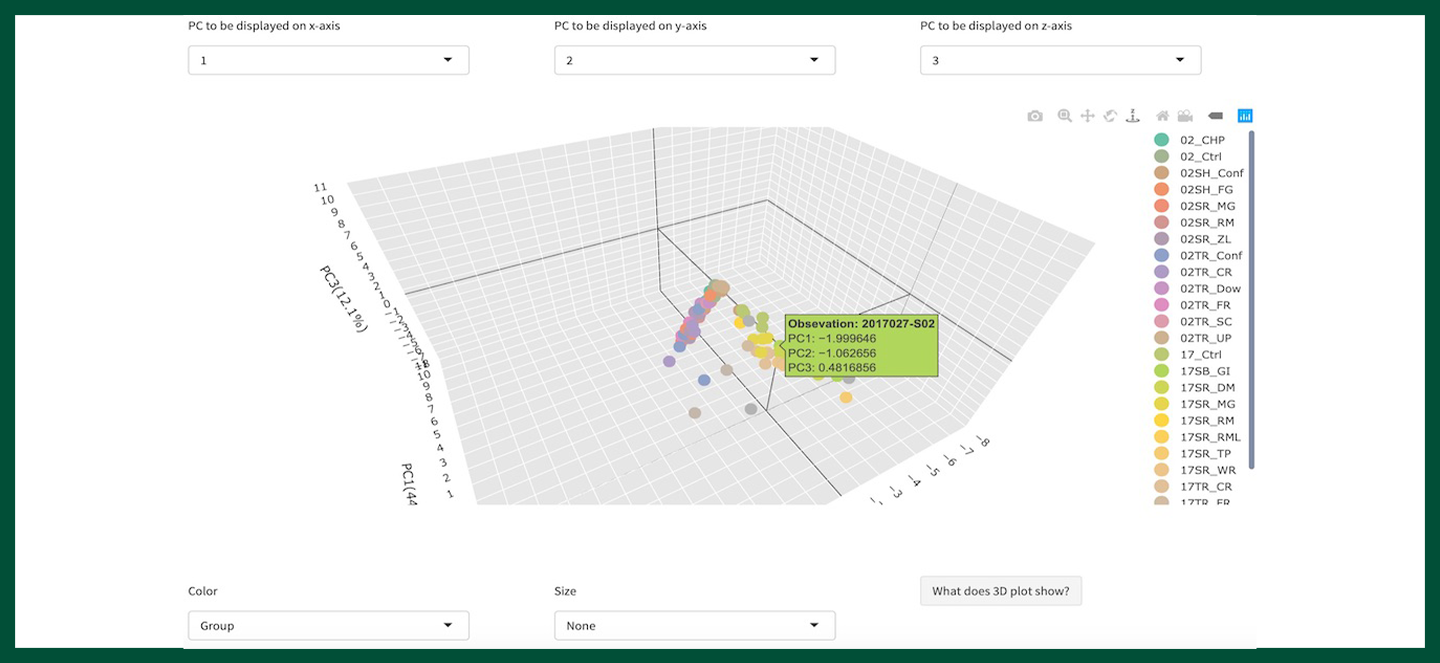
Task: Toggle the 17_Ctrl legend entry
Action: click(1190, 354)
